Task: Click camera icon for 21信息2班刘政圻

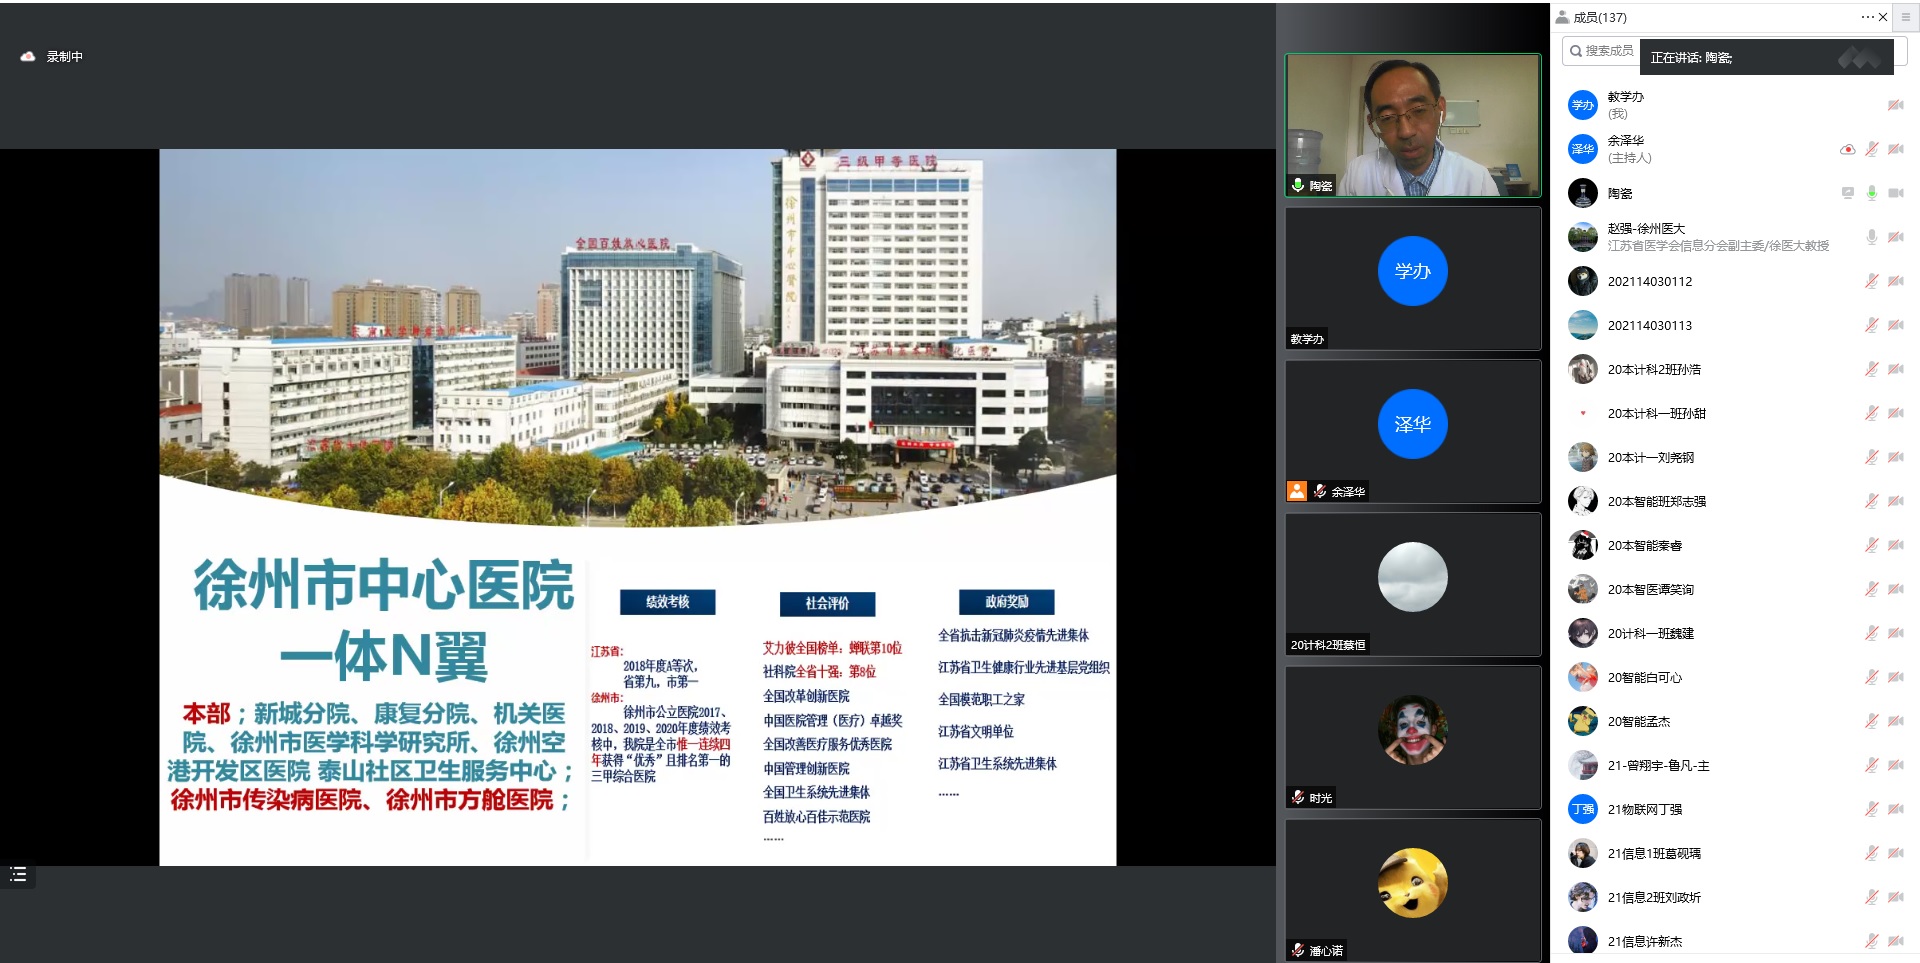Action: tap(1895, 897)
